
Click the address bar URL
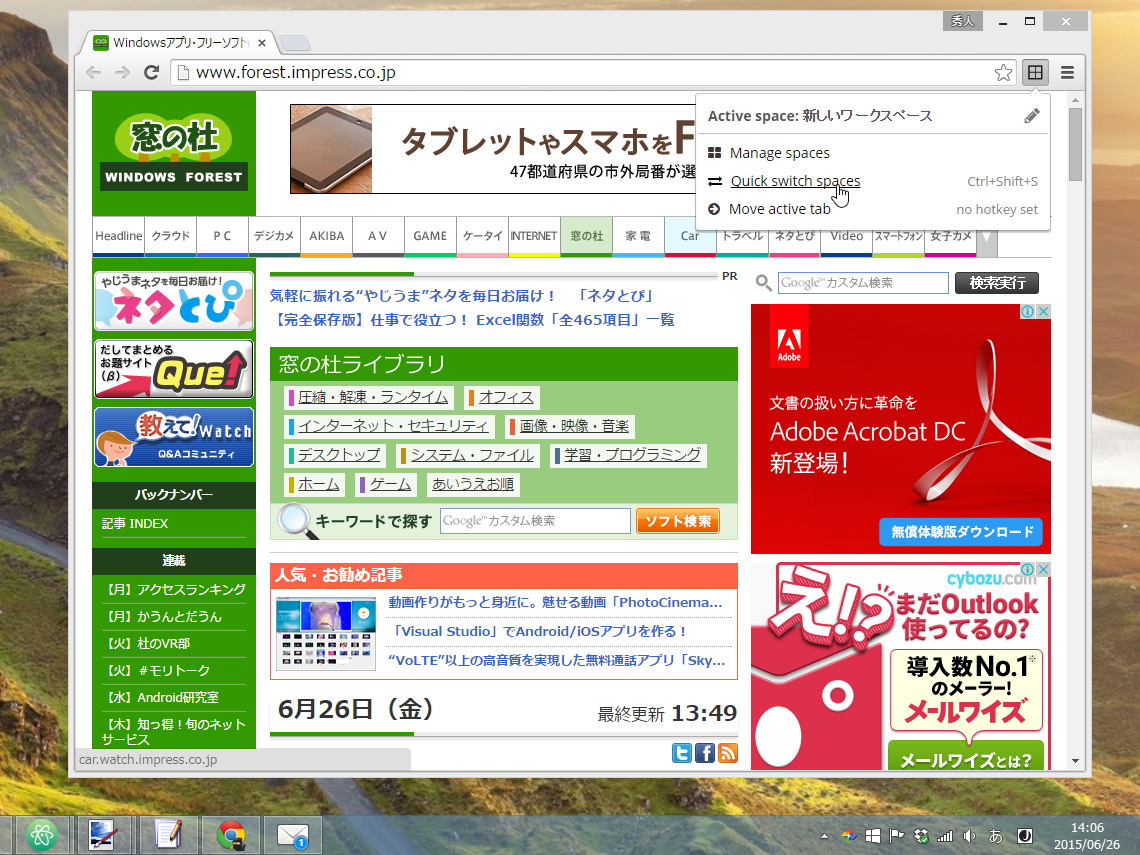click(x=296, y=72)
